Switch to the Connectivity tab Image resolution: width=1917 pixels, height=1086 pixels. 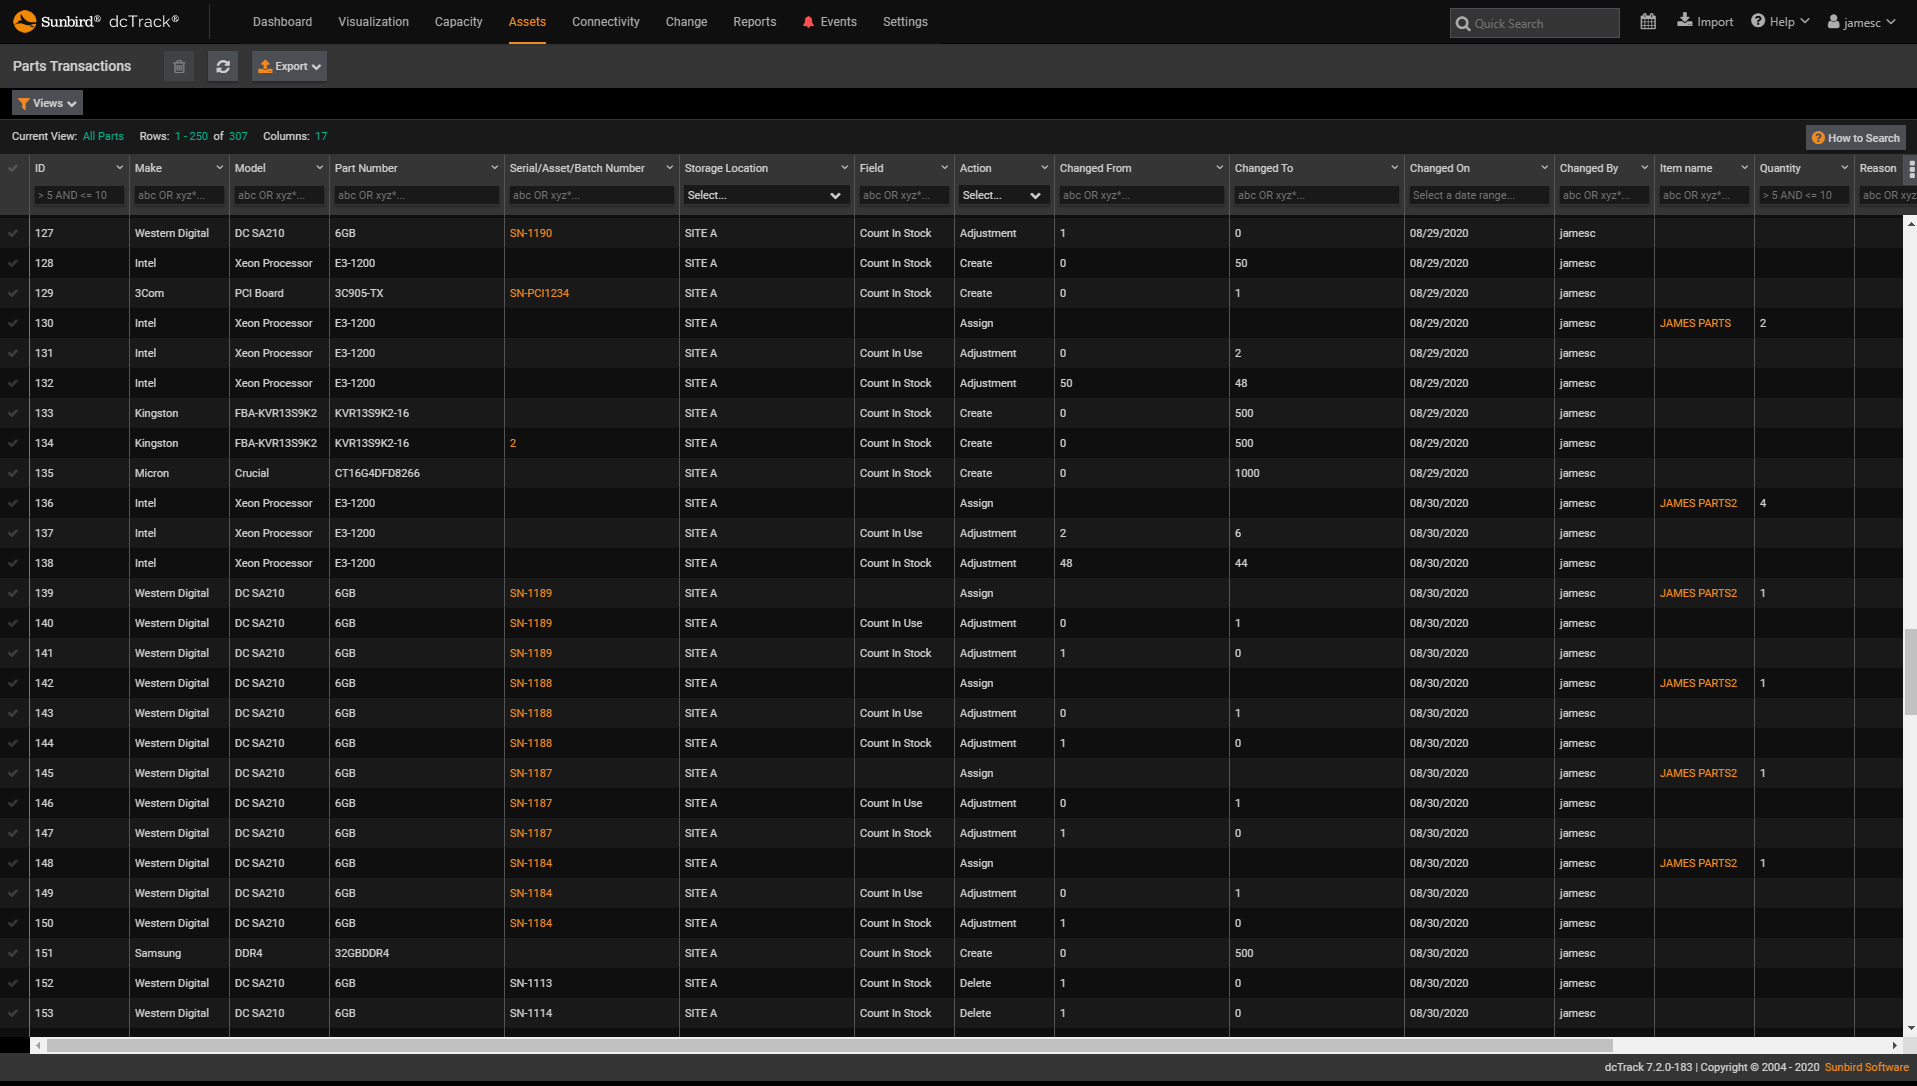(x=605, y=21)
